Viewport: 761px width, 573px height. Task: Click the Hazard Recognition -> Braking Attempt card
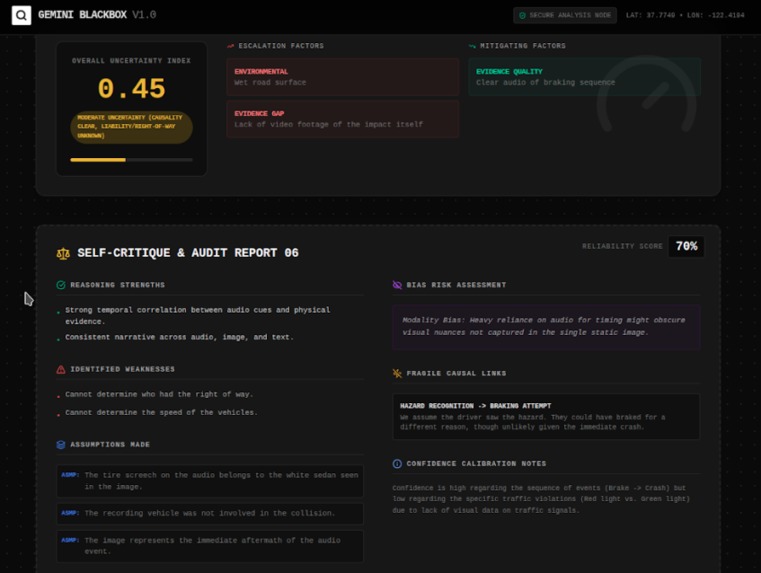pos(546,416)
